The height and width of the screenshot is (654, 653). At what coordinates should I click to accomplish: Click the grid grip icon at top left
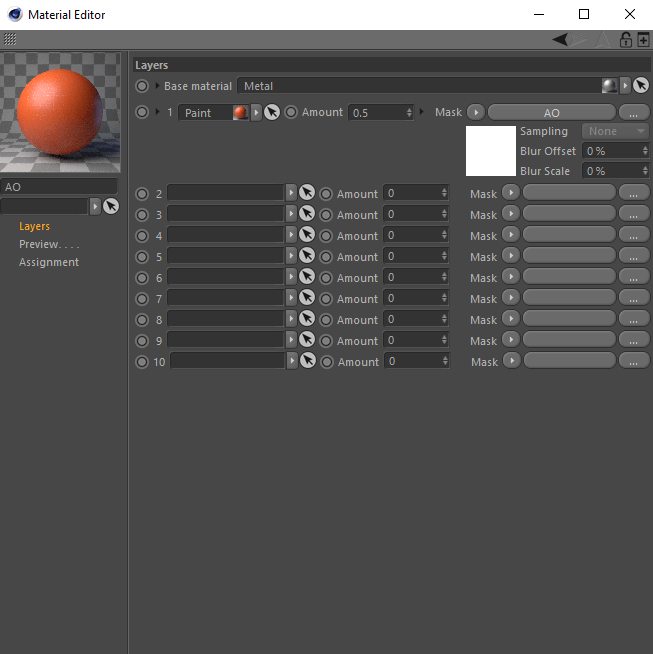tap(10, 39)
